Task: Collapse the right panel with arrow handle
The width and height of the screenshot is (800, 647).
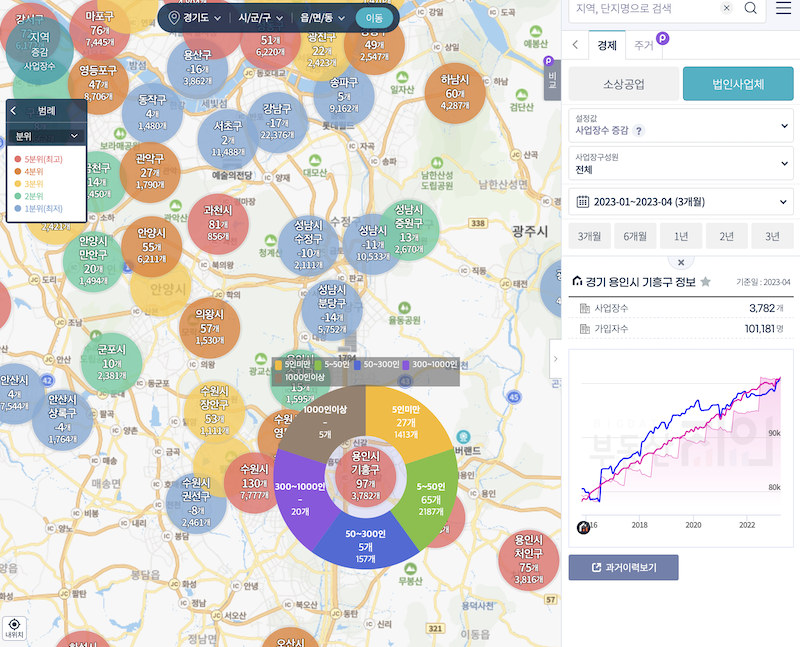Action: tap(555, 359)
